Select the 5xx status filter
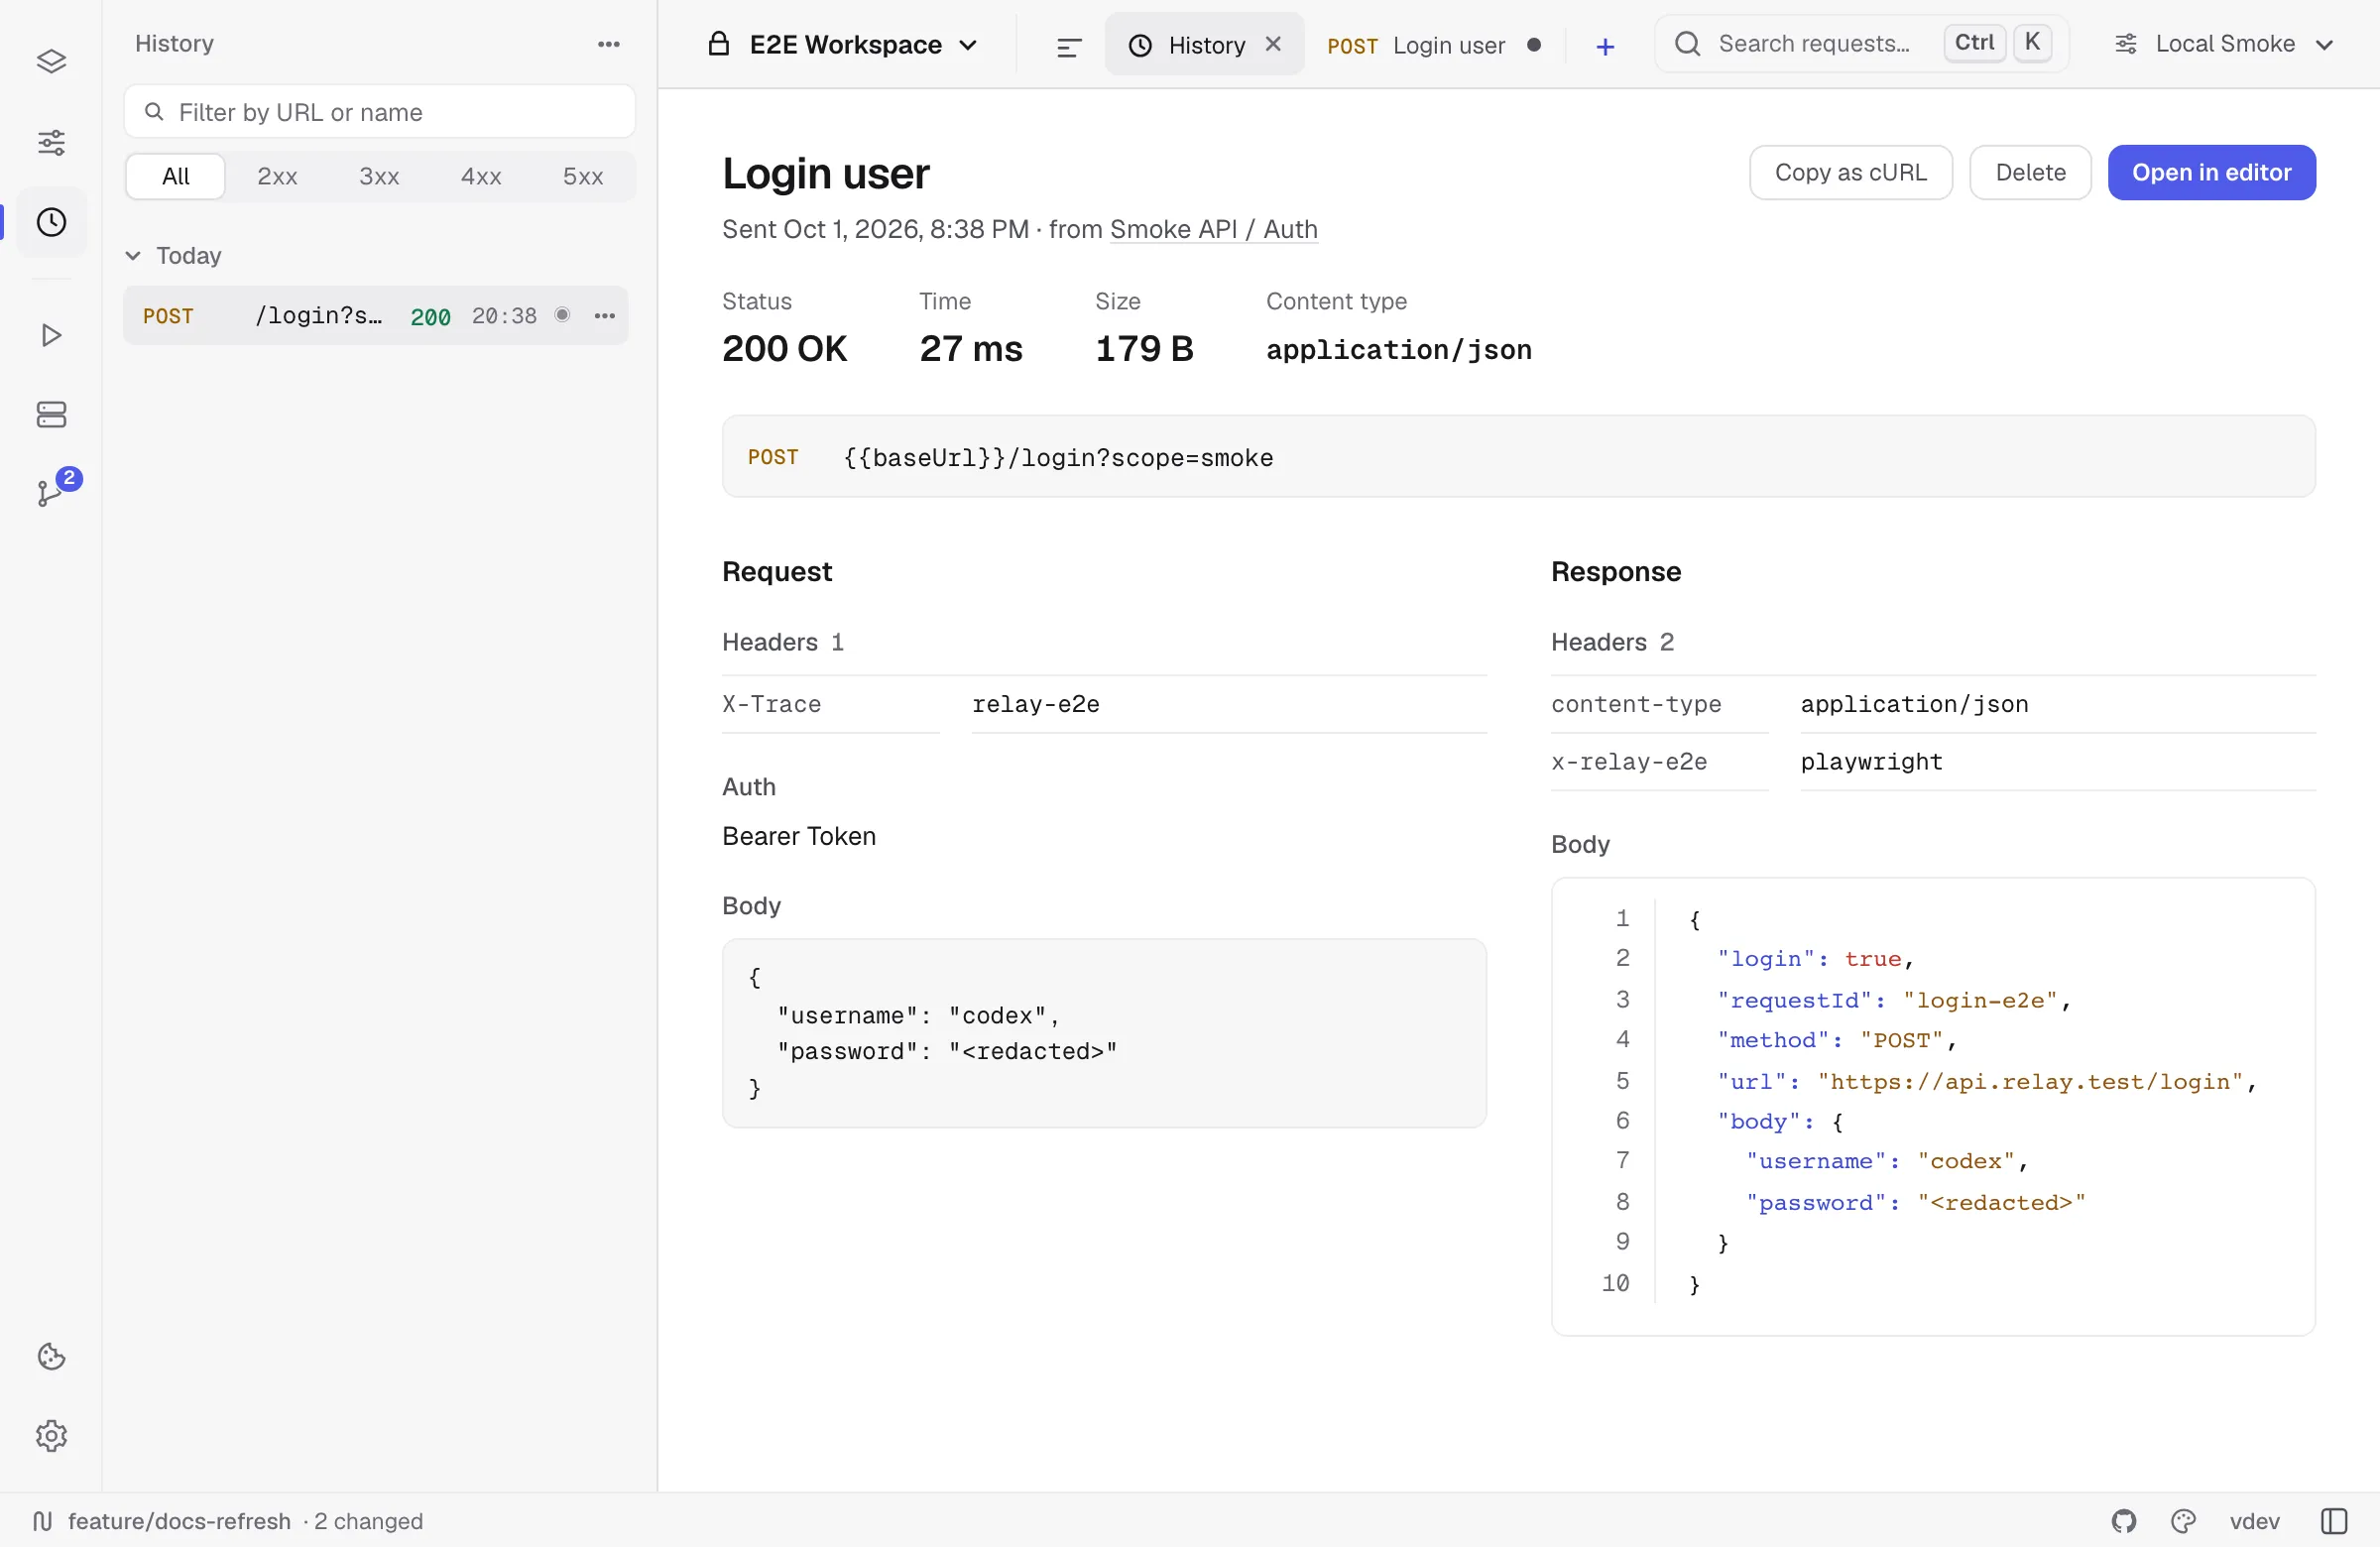This screenshot has width=2380, height=1547. 583,176
